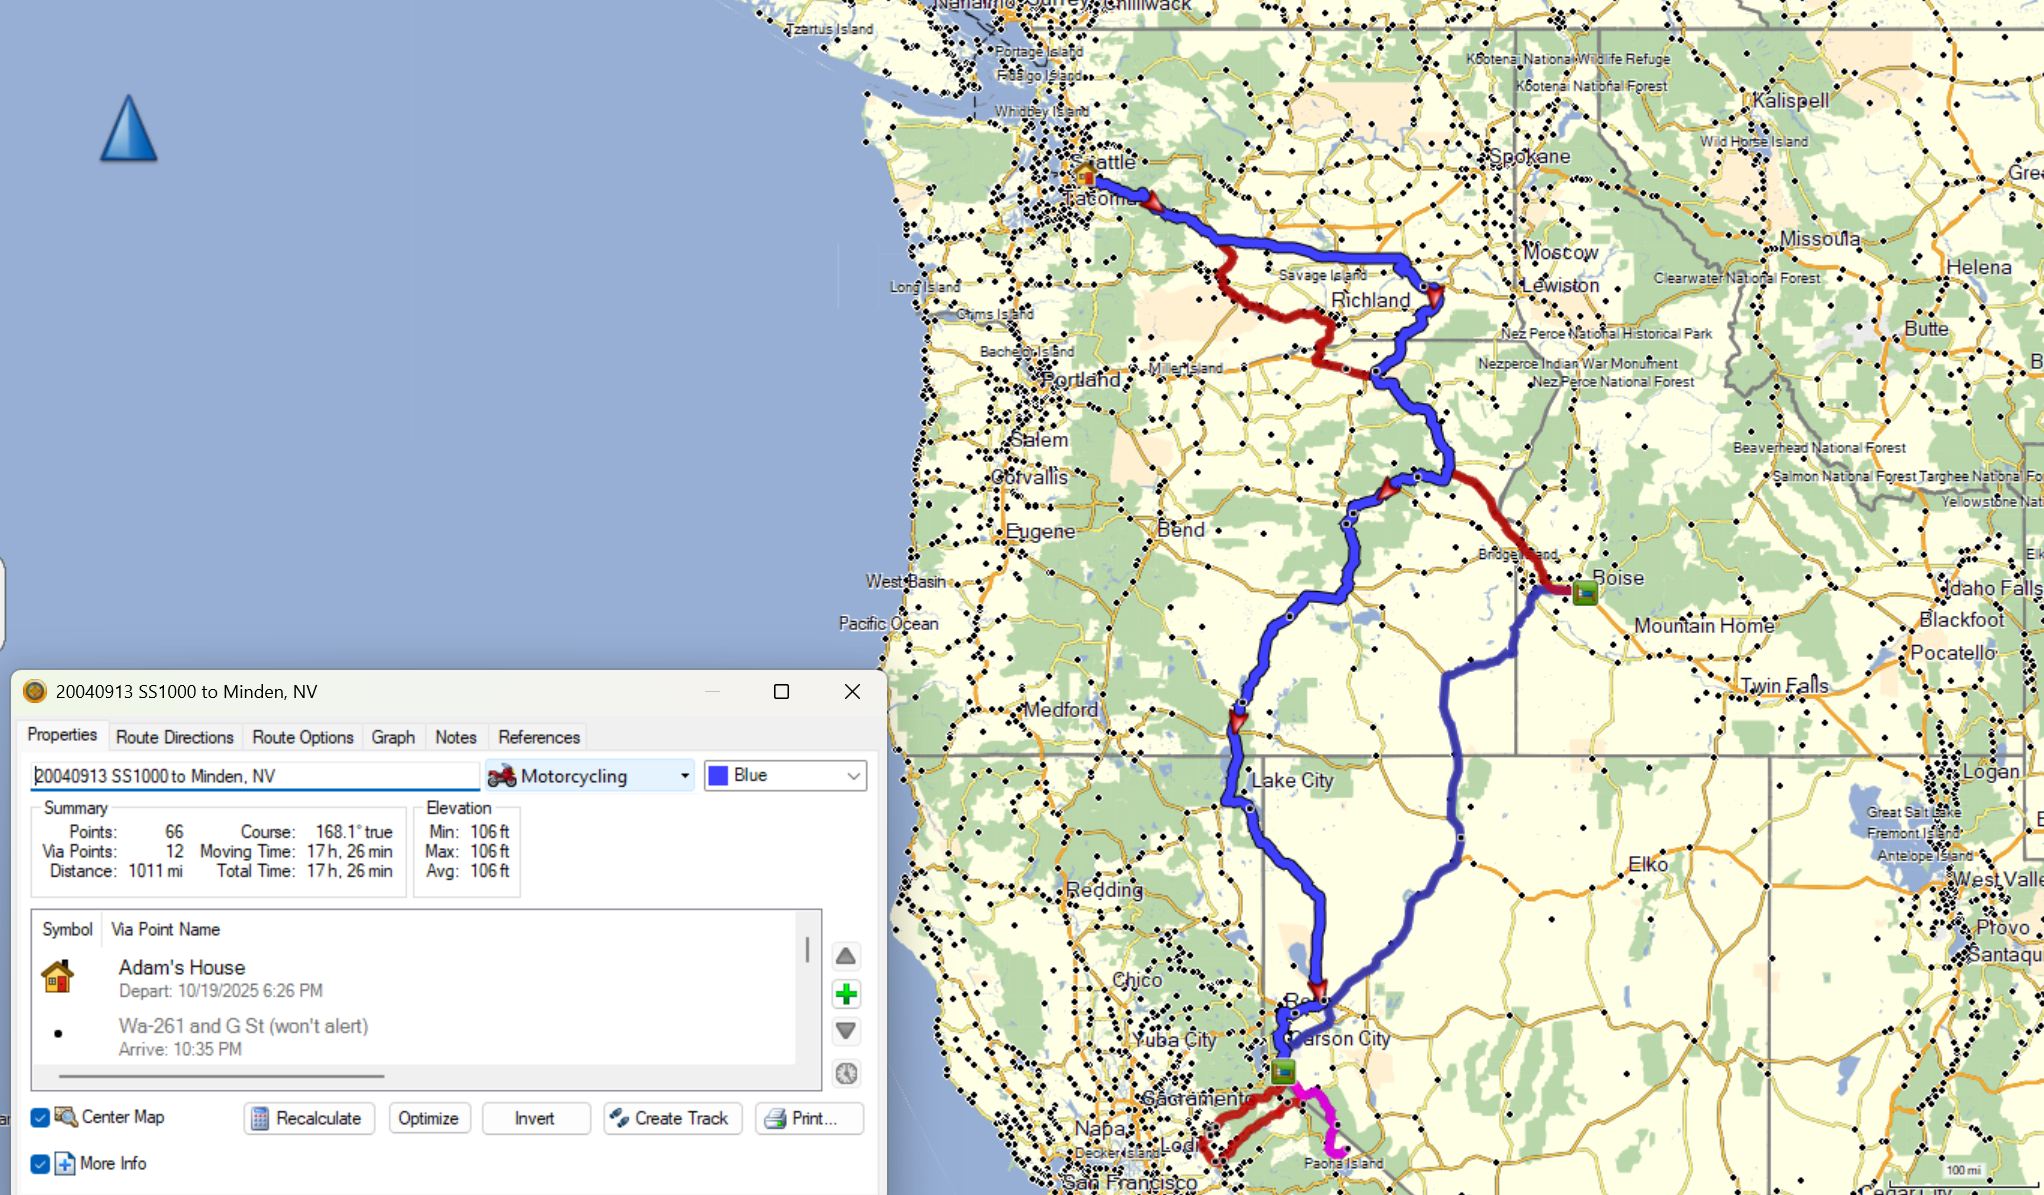Click the blue color swatch in color selector
Image resolution: width=2044 pixels, height=1195 pixels.
718,776
